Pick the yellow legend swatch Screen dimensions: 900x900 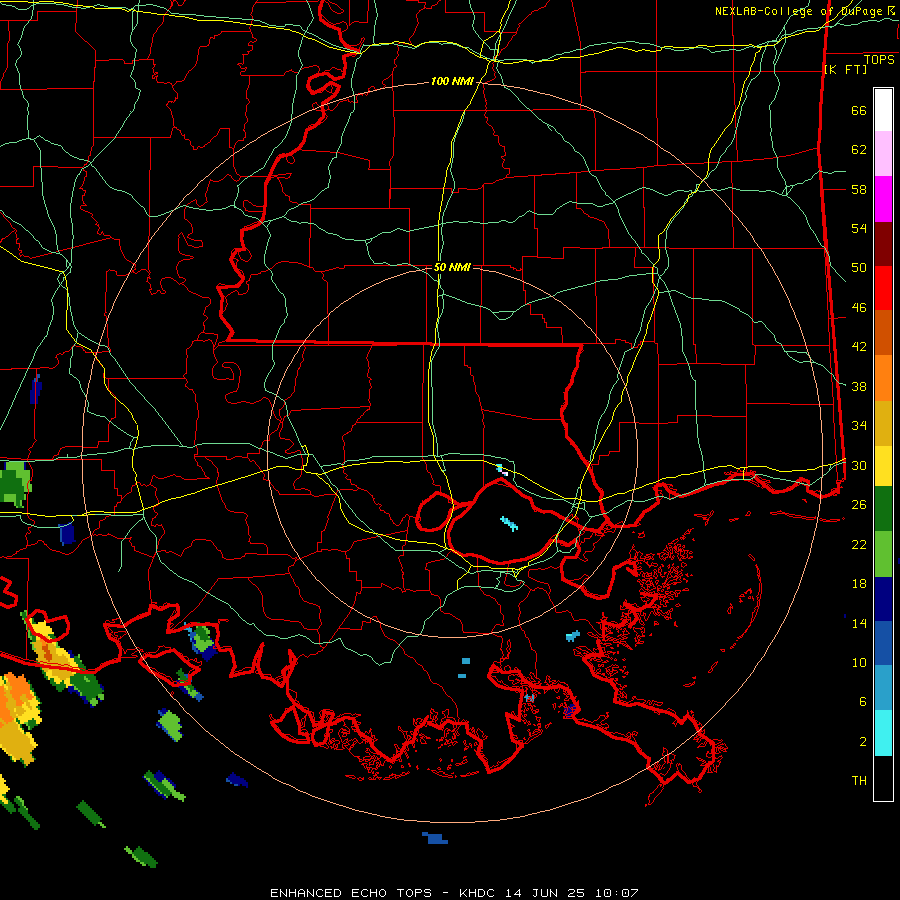(883, 466)
